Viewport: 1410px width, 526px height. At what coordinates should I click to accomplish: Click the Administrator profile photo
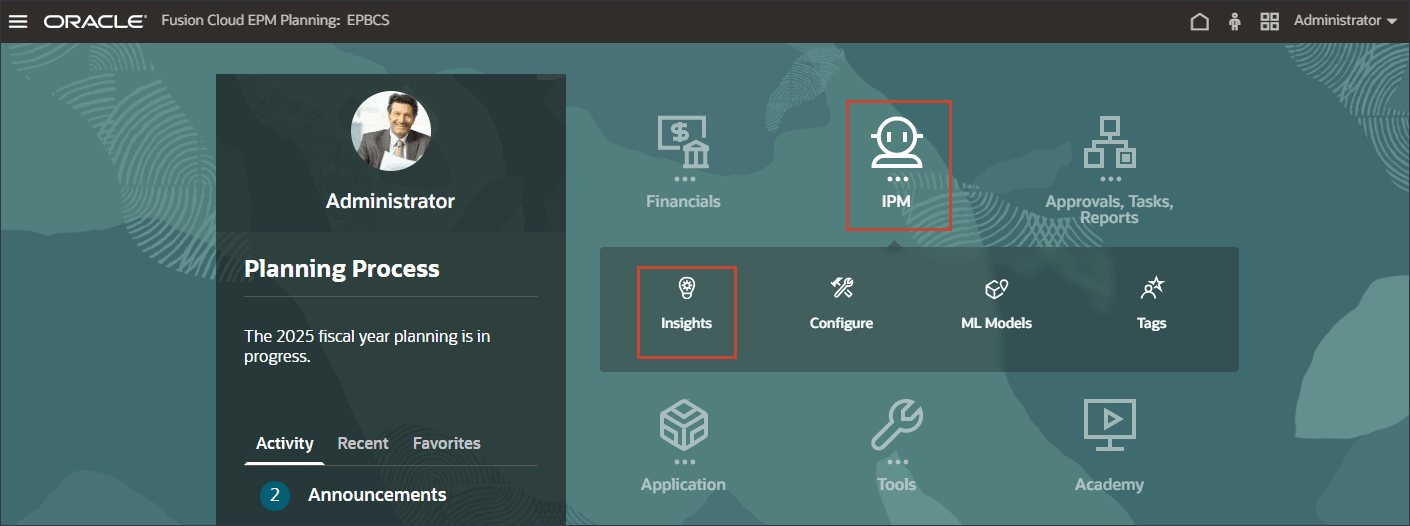(391, 131)
